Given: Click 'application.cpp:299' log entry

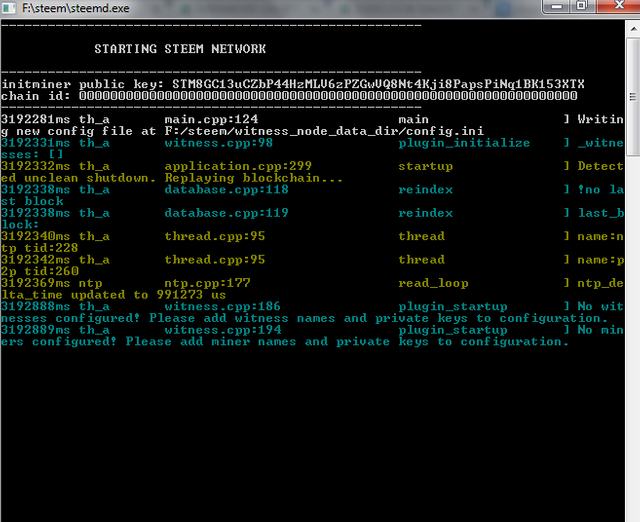Looking at the screenshot, I should pos(238,166).
